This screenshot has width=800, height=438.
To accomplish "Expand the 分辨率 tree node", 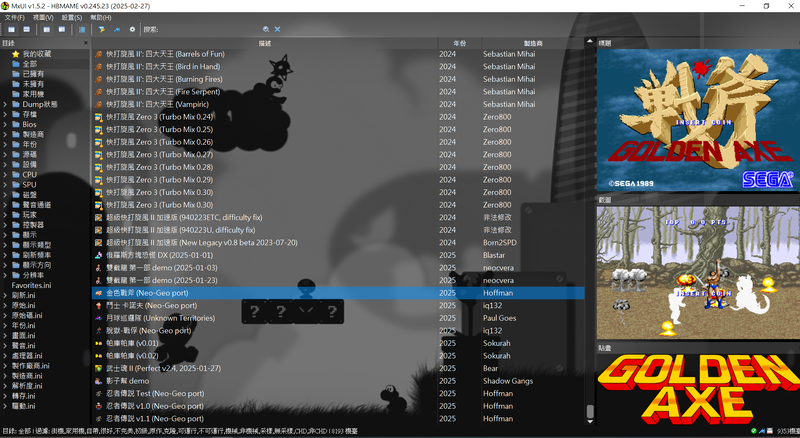I will pyautogui.click(x=5, y=275).
